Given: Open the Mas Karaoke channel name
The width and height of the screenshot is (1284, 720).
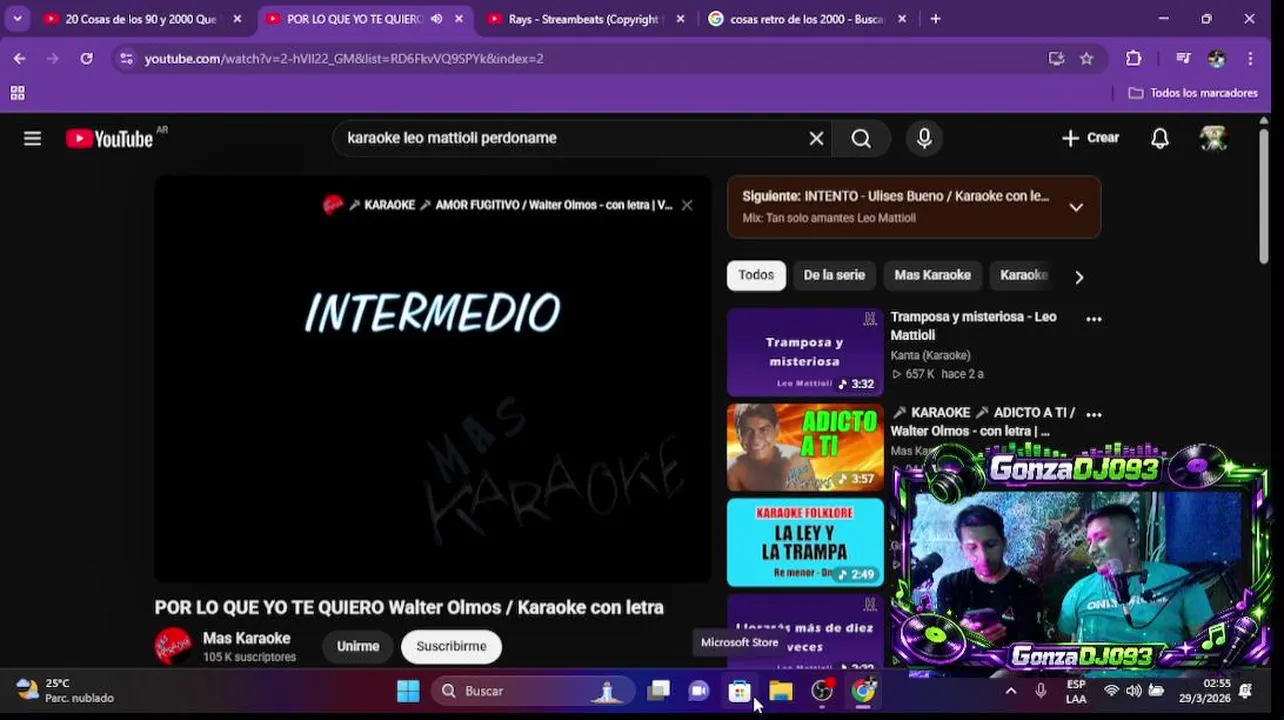Looking at the screenshot, I should click(246, 638).
